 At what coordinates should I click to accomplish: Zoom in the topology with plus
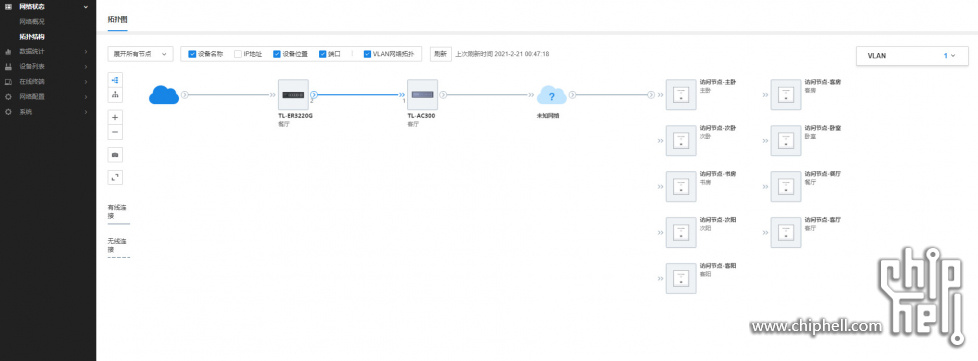pos(115,117)
